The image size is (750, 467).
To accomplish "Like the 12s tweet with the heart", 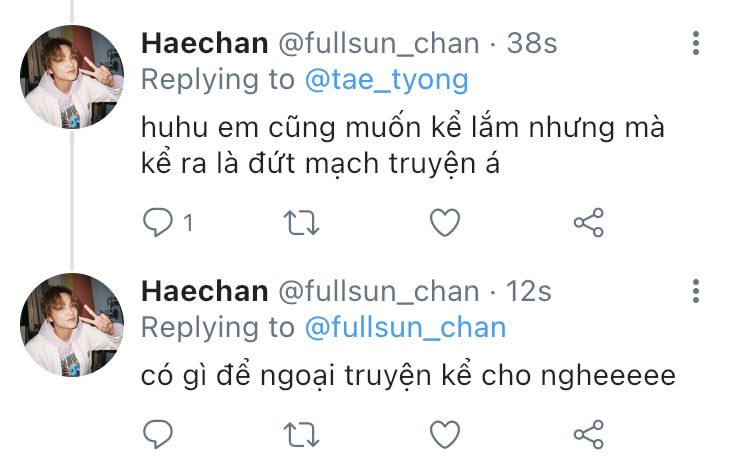I will 443,433.
